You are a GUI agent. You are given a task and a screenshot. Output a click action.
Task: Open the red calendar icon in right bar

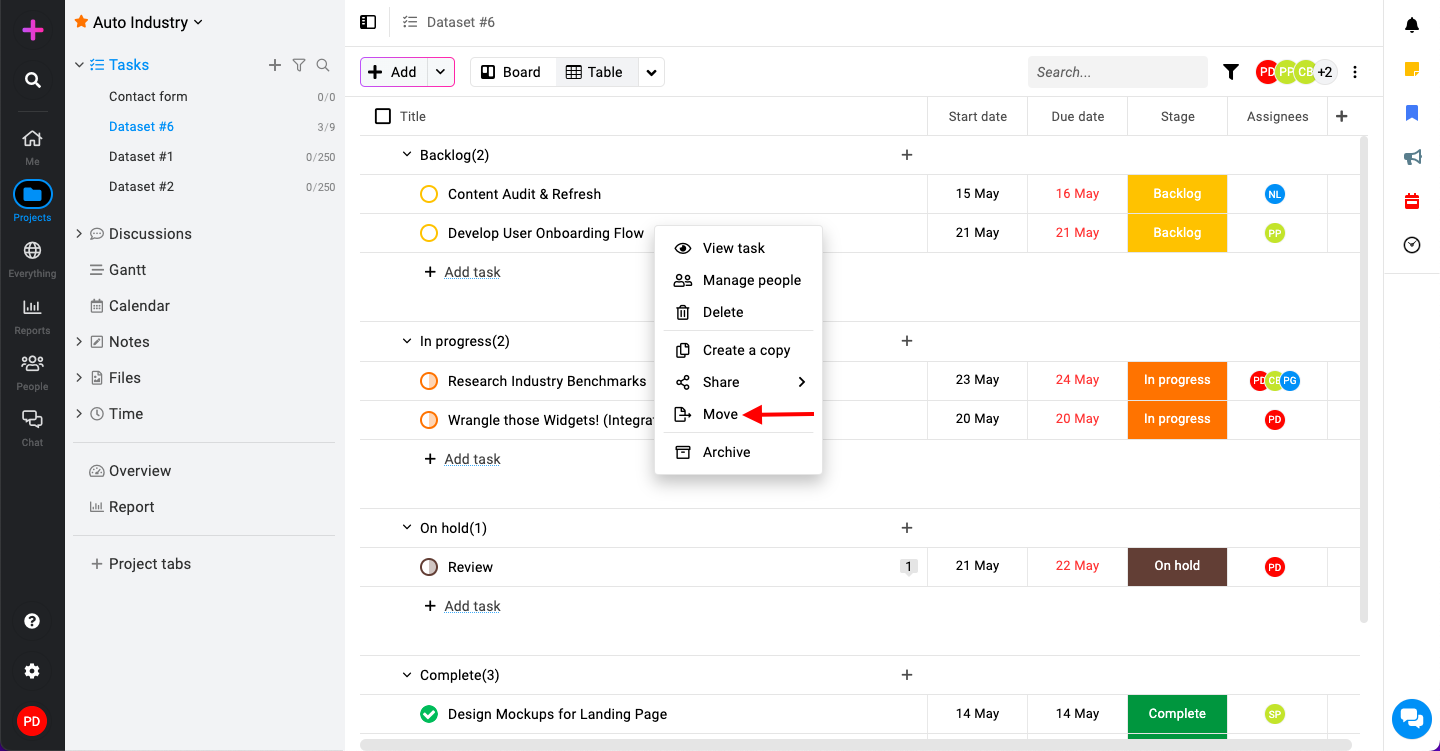pyautogui.click(x=1412, y=201)
